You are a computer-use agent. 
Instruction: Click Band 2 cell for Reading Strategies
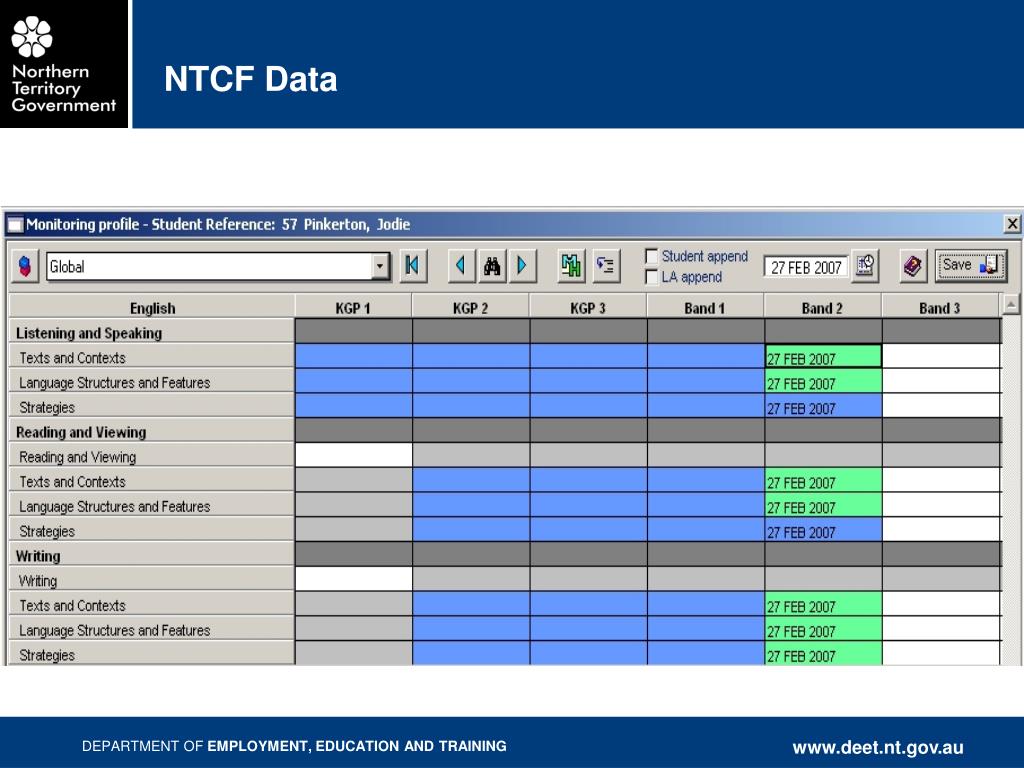pos(823,531)
